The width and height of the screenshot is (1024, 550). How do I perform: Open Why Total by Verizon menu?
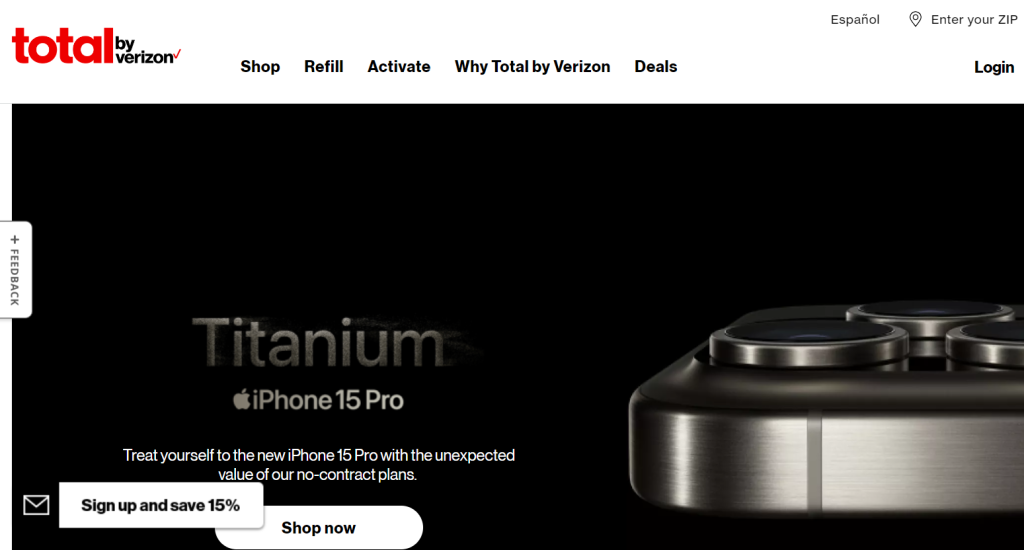click(532, 67)
